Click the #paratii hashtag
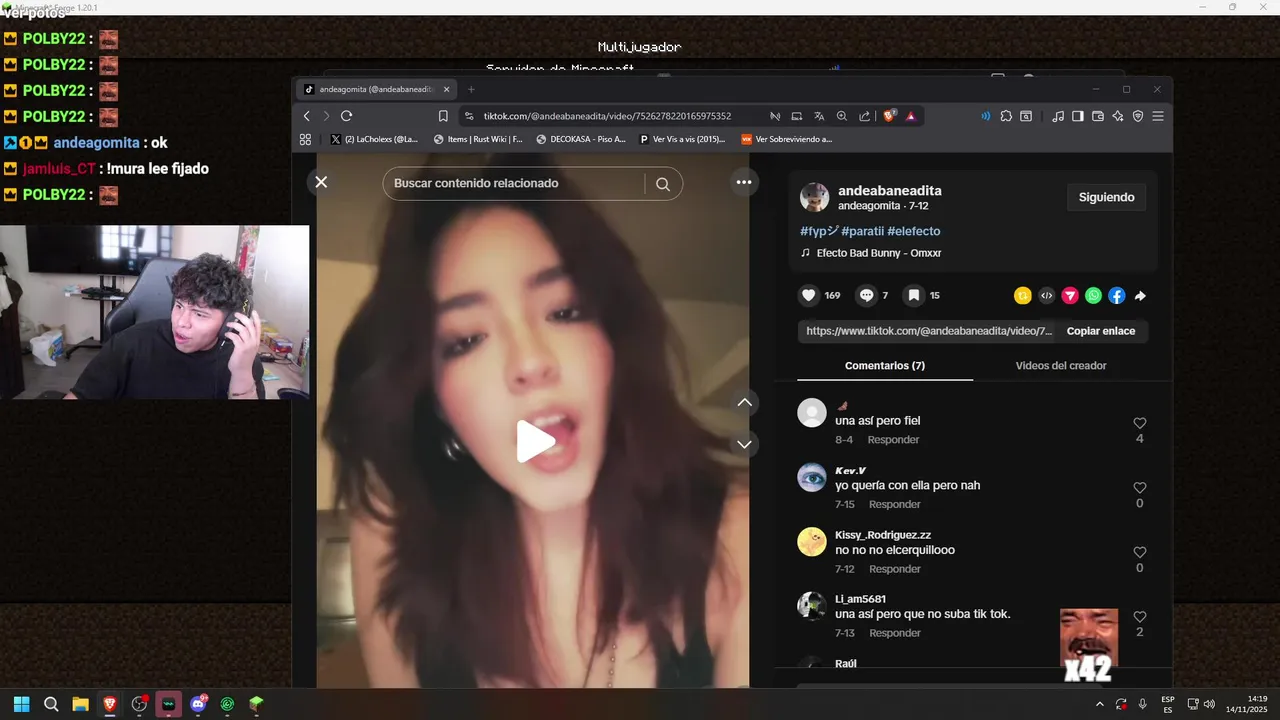 pyautogui.click(x=862, y=231)
